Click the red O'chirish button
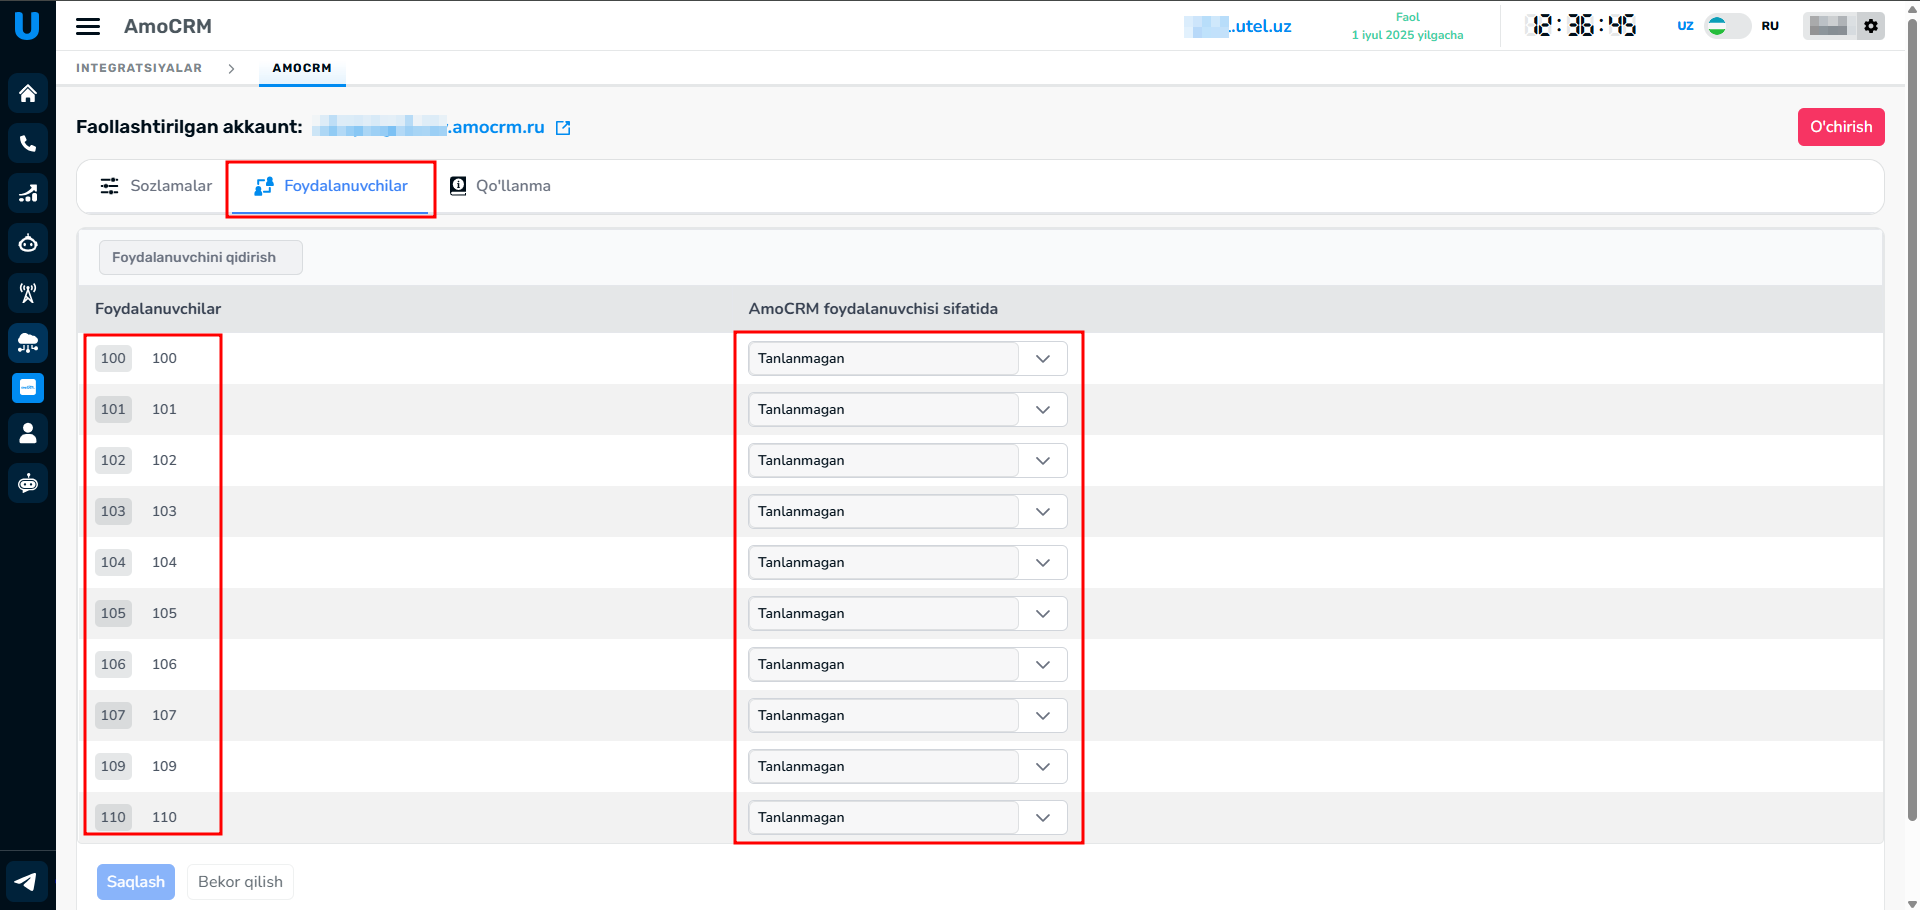 [1840, 127]
